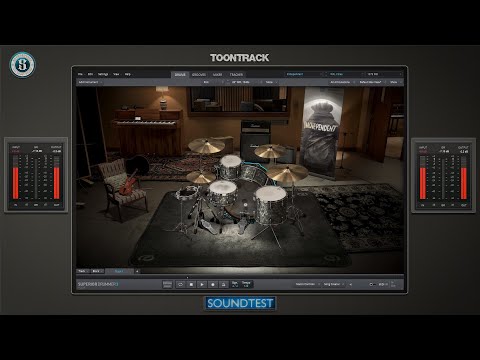Select the Track 1 tab

119,271
